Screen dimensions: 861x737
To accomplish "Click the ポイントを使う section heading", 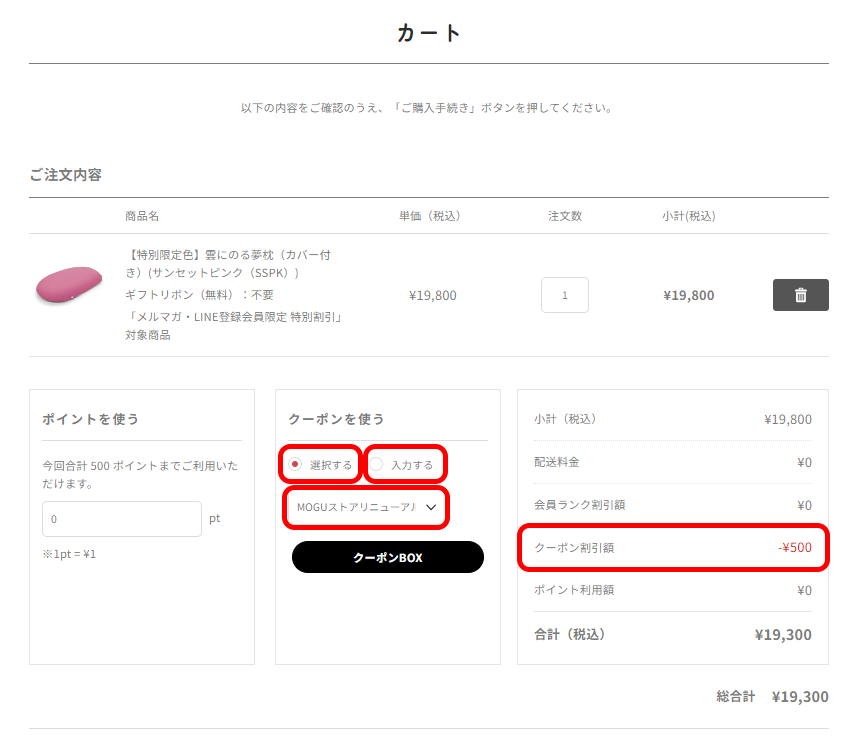I will [91, 419].
